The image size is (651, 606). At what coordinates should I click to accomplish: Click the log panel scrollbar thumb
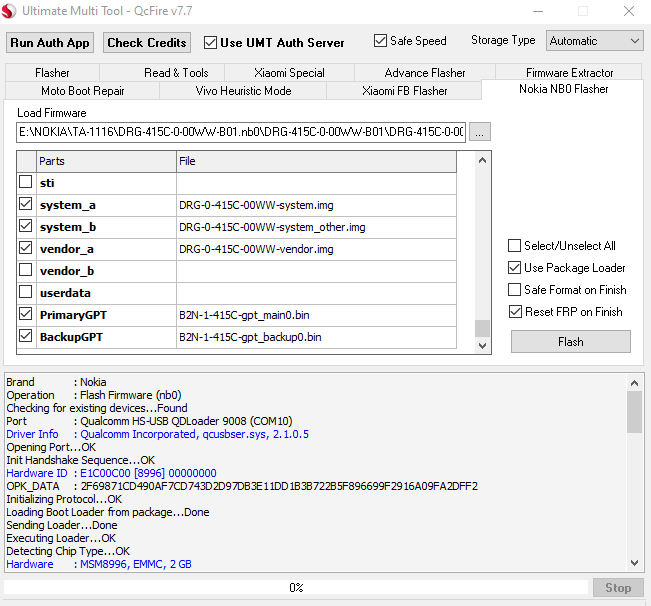[x=634, y=412]
